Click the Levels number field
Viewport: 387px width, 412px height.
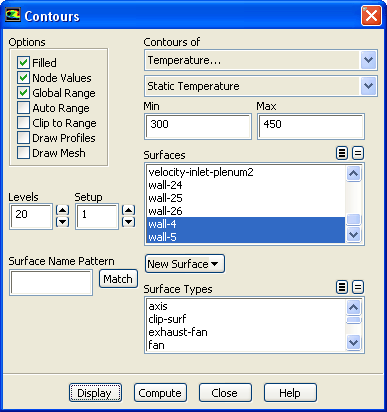click(x=31, y=216)
